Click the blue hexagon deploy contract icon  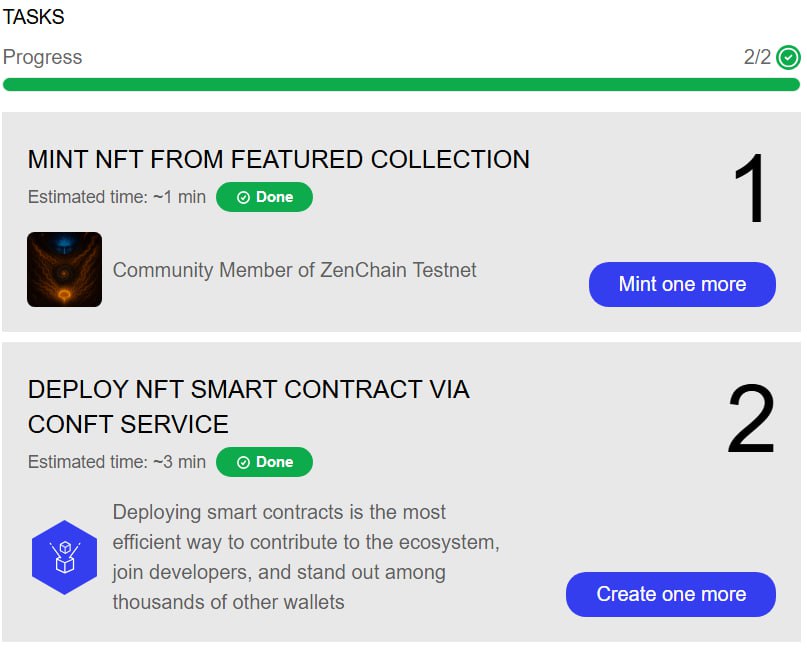[64, 557]
